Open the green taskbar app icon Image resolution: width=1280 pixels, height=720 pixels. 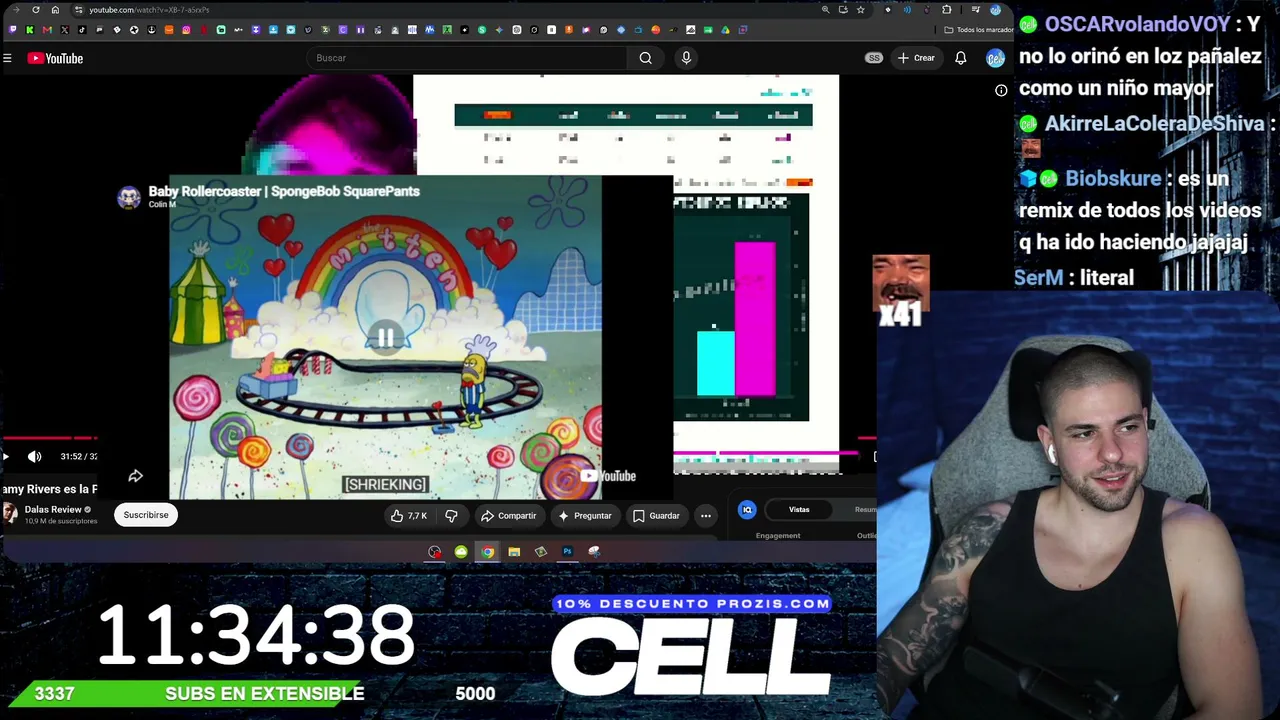coord(461,552)
